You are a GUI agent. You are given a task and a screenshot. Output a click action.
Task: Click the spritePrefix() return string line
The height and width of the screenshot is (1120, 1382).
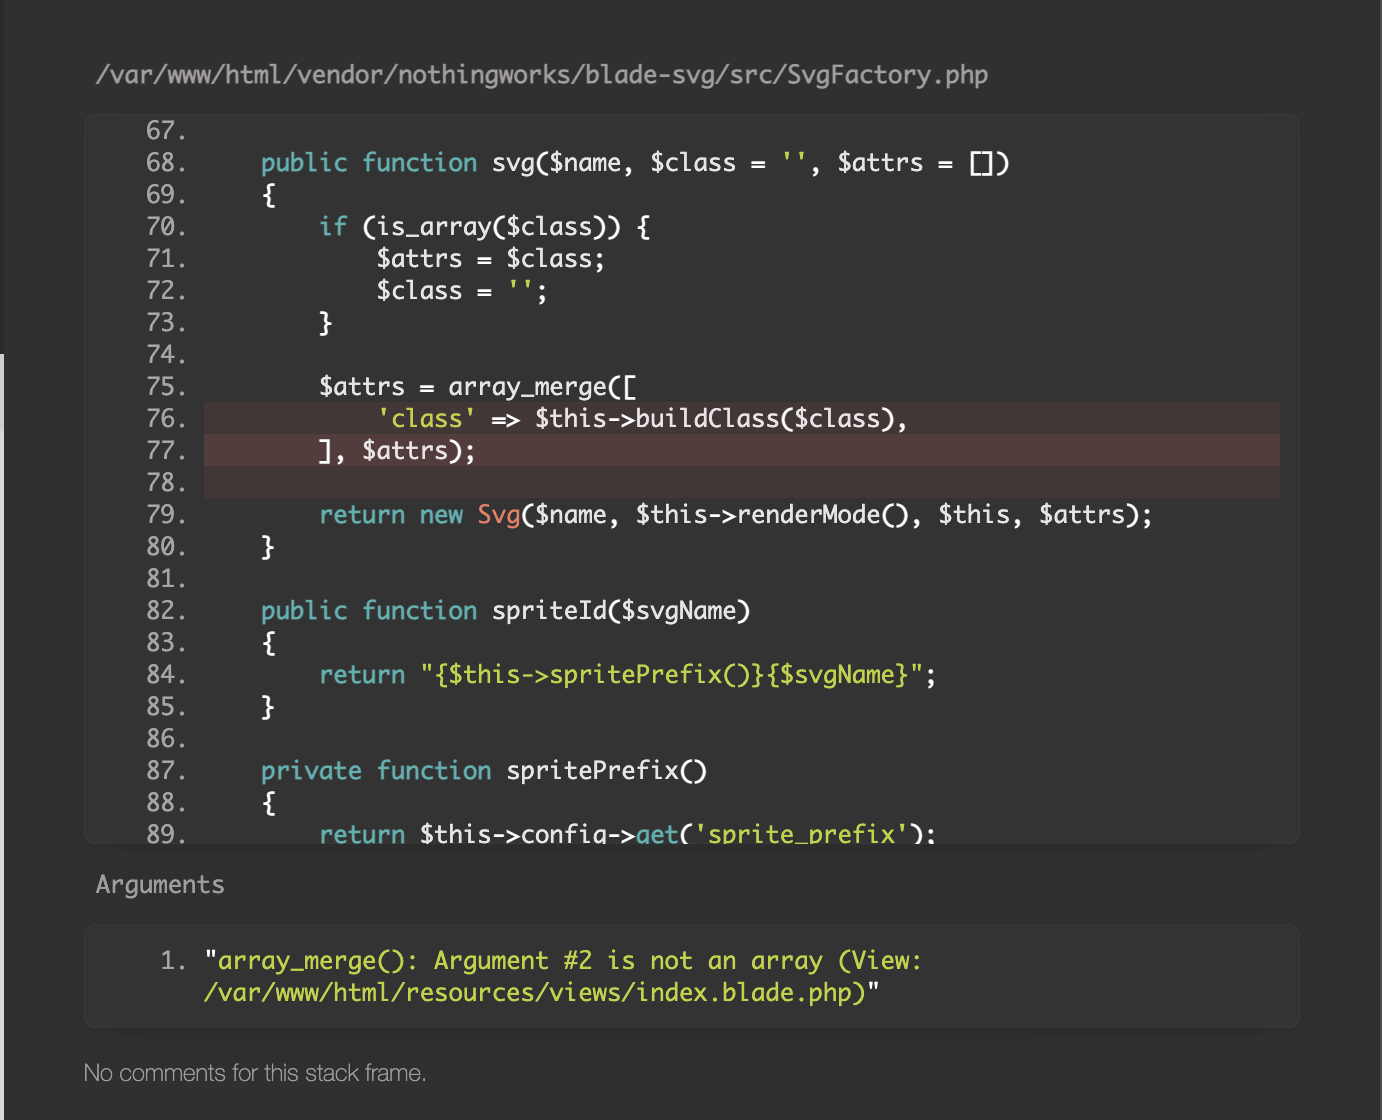[627, 675]
